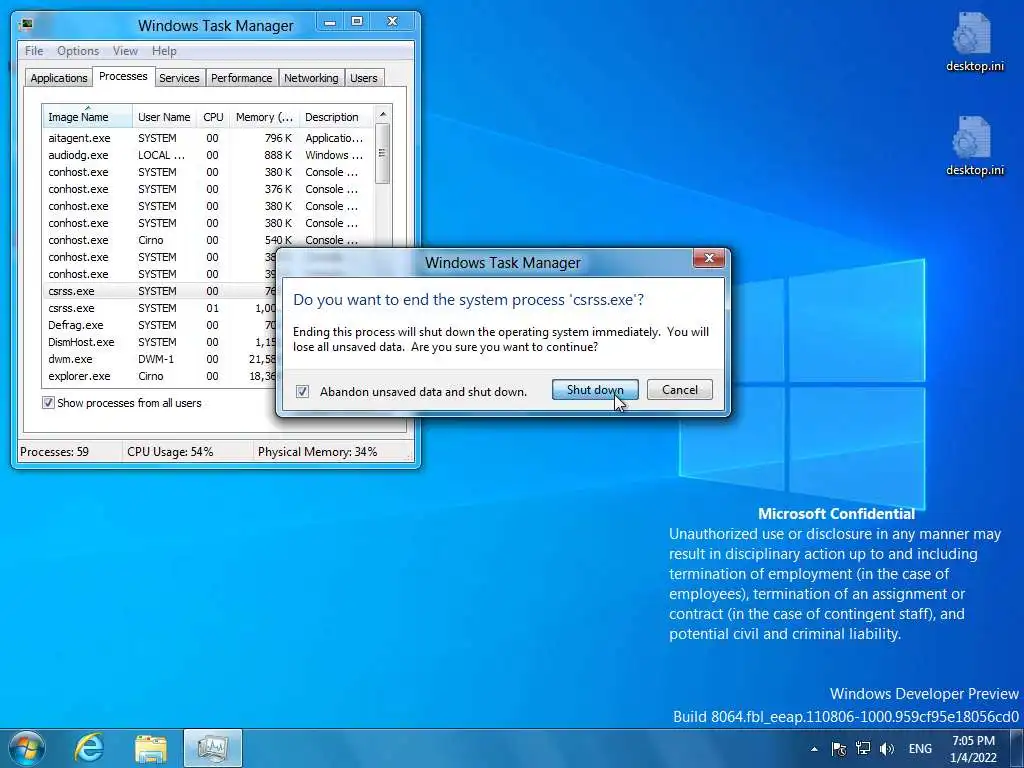Select csrss.exe row with CPU 01

160,308
